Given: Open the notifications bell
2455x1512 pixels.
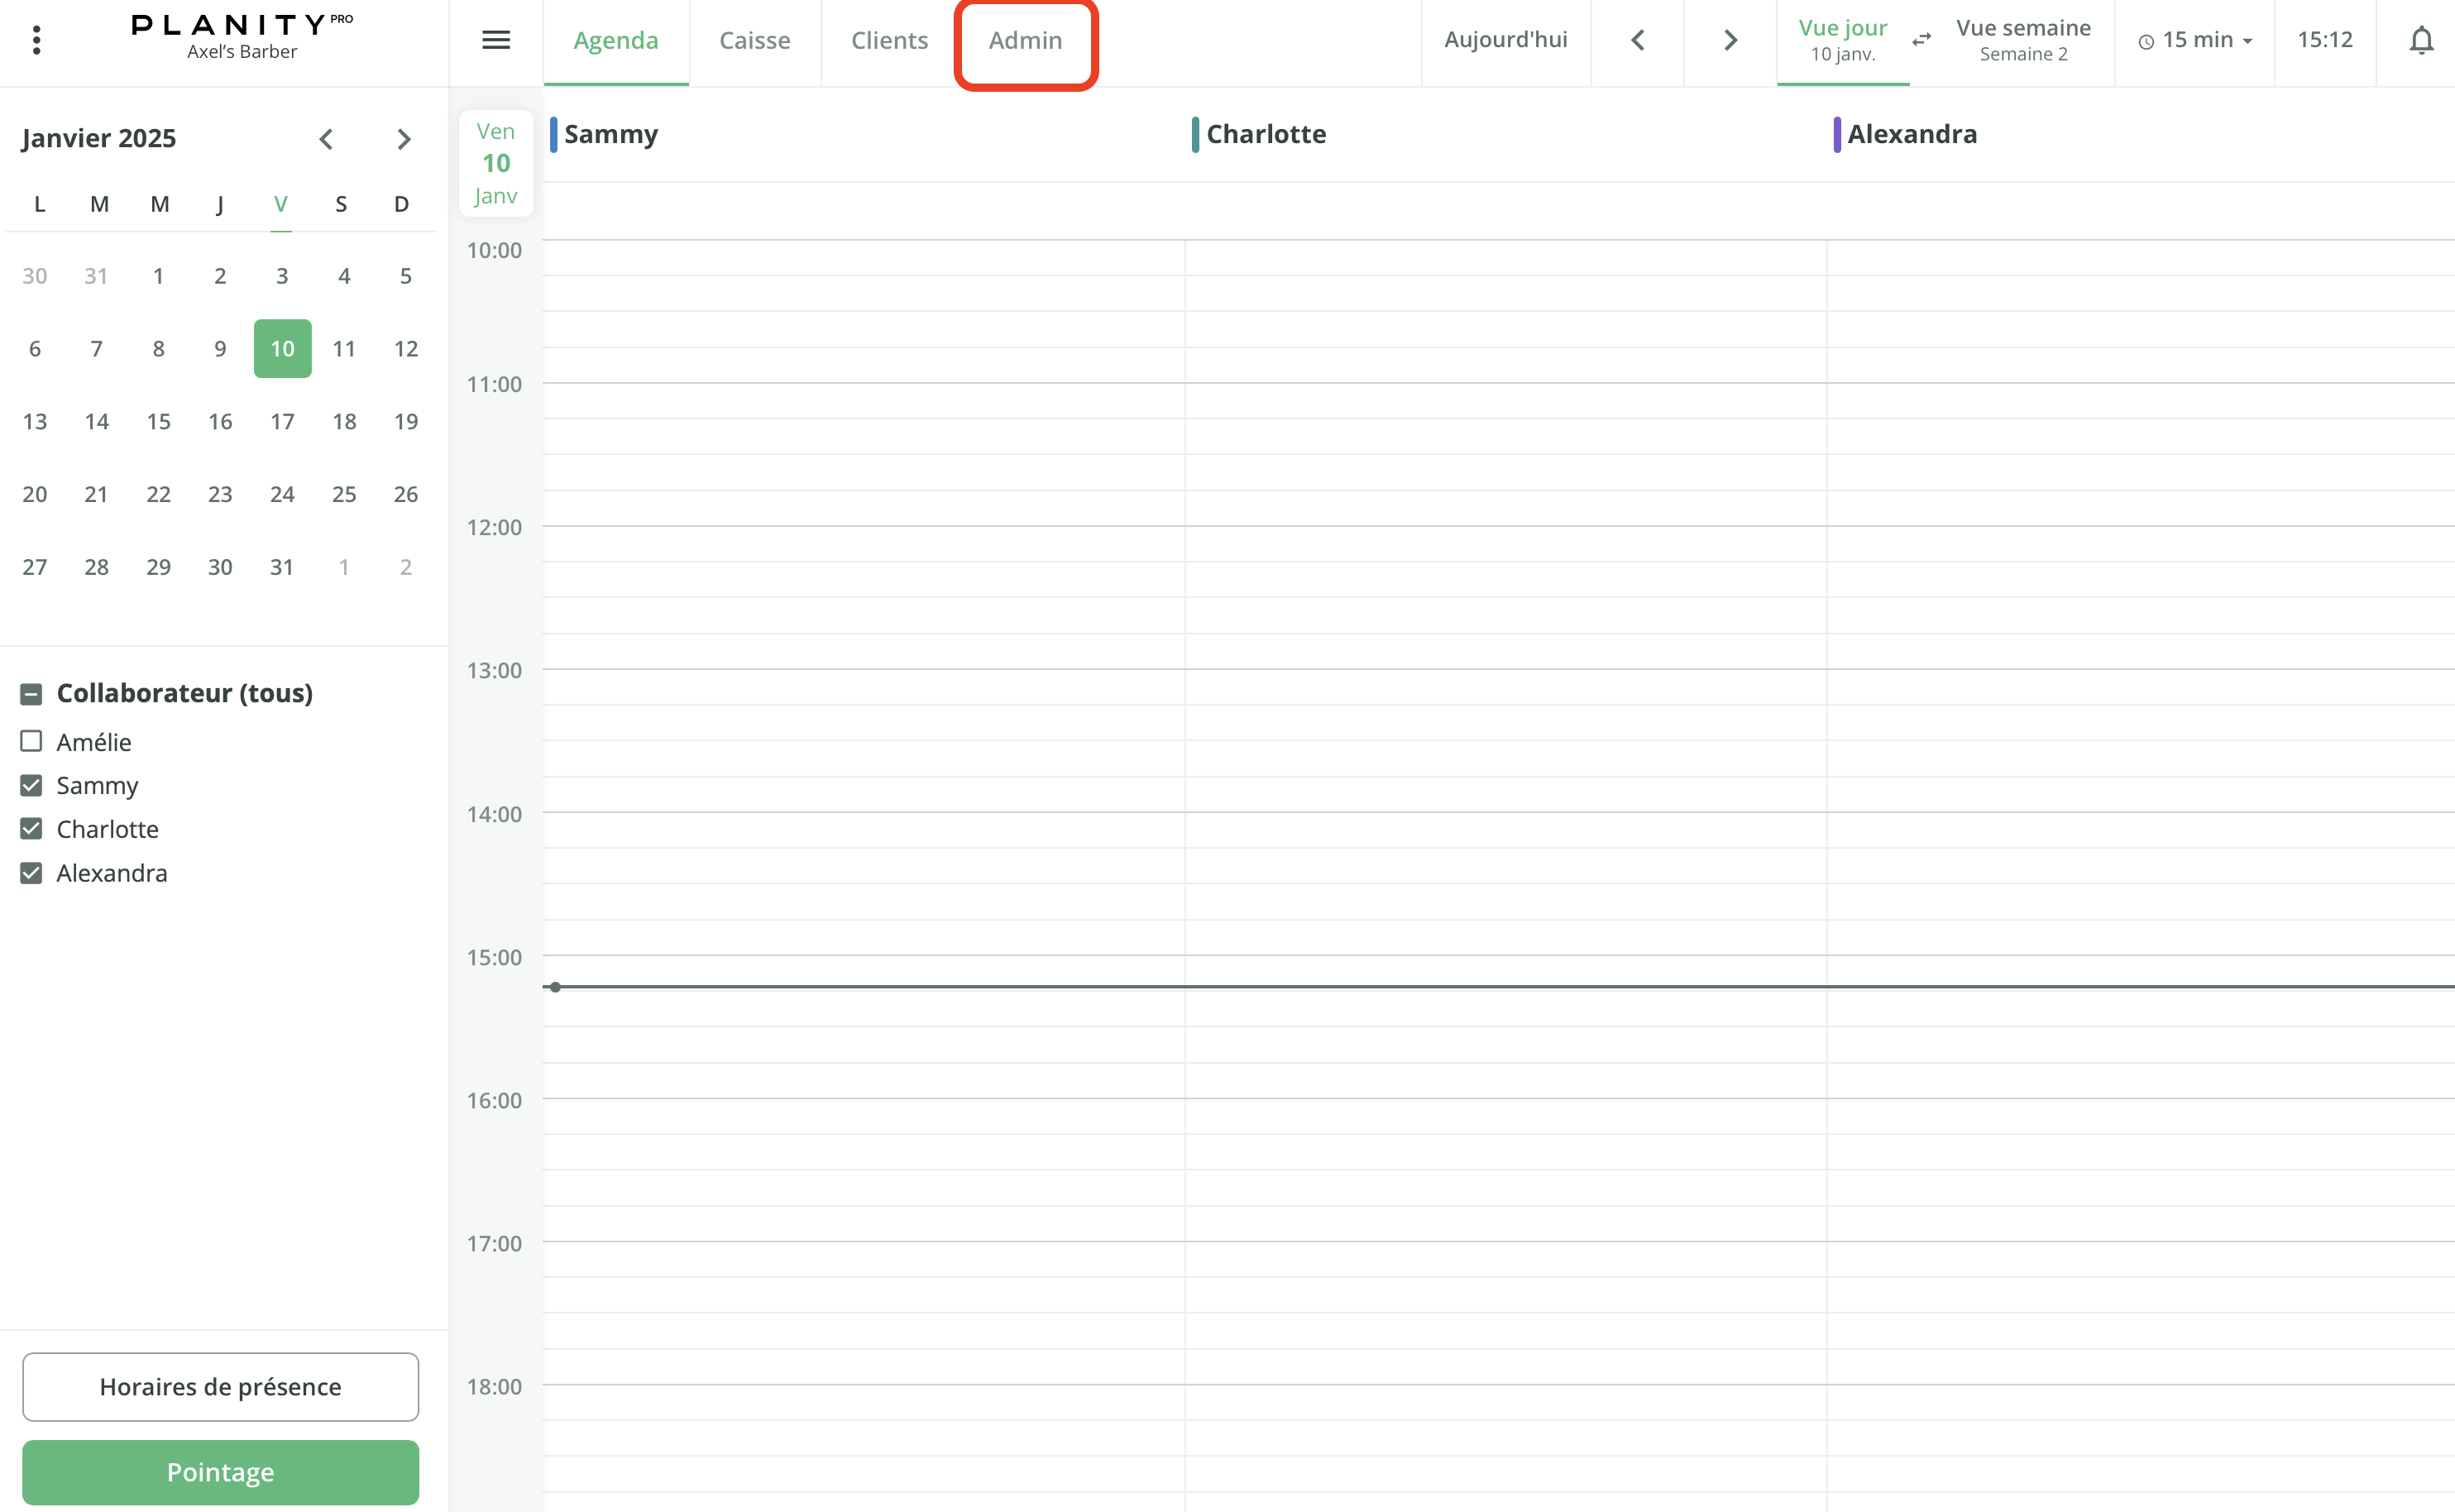Looking at the screenshot, I should click(2420, 41).
